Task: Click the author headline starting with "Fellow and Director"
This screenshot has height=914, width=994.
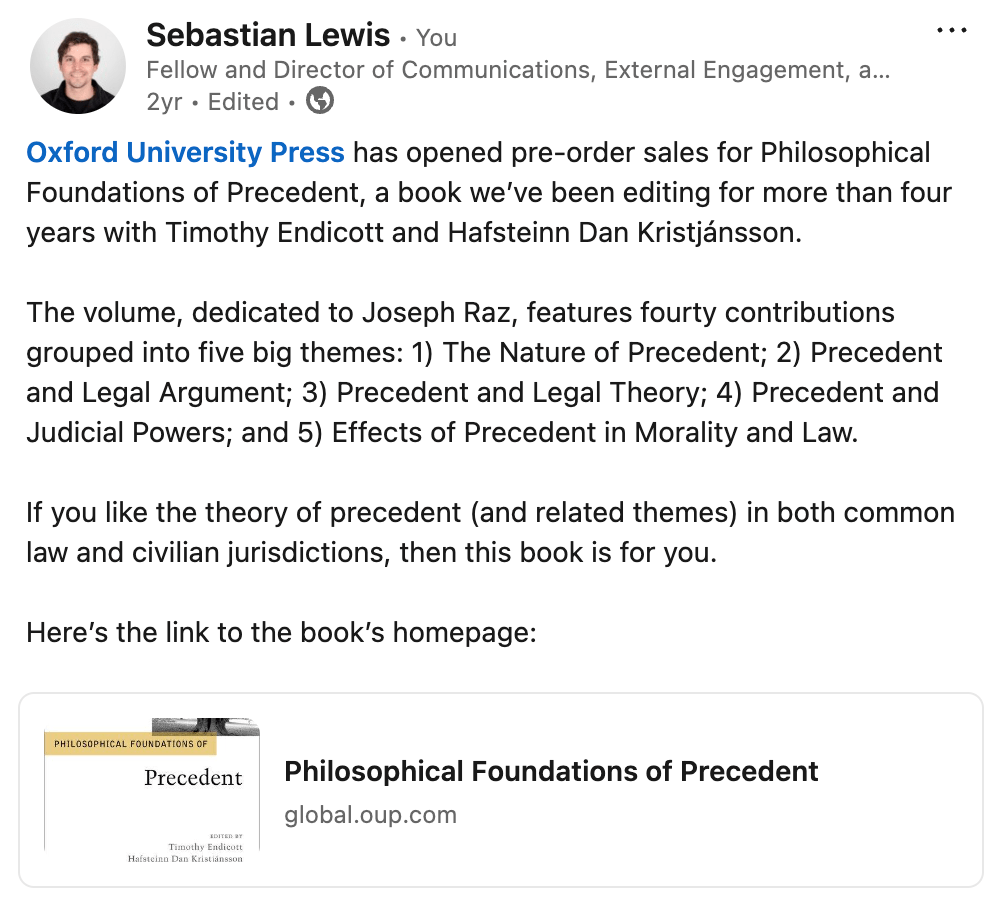Action: (x=517, y=70)
